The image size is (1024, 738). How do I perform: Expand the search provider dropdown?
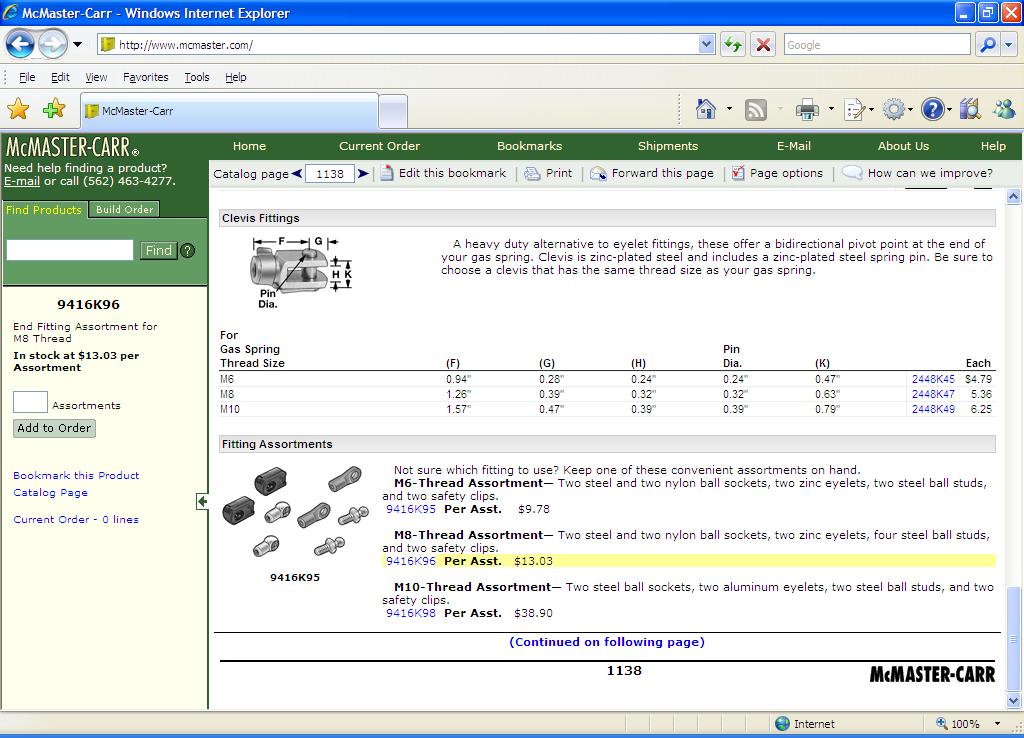(1006, 44)
